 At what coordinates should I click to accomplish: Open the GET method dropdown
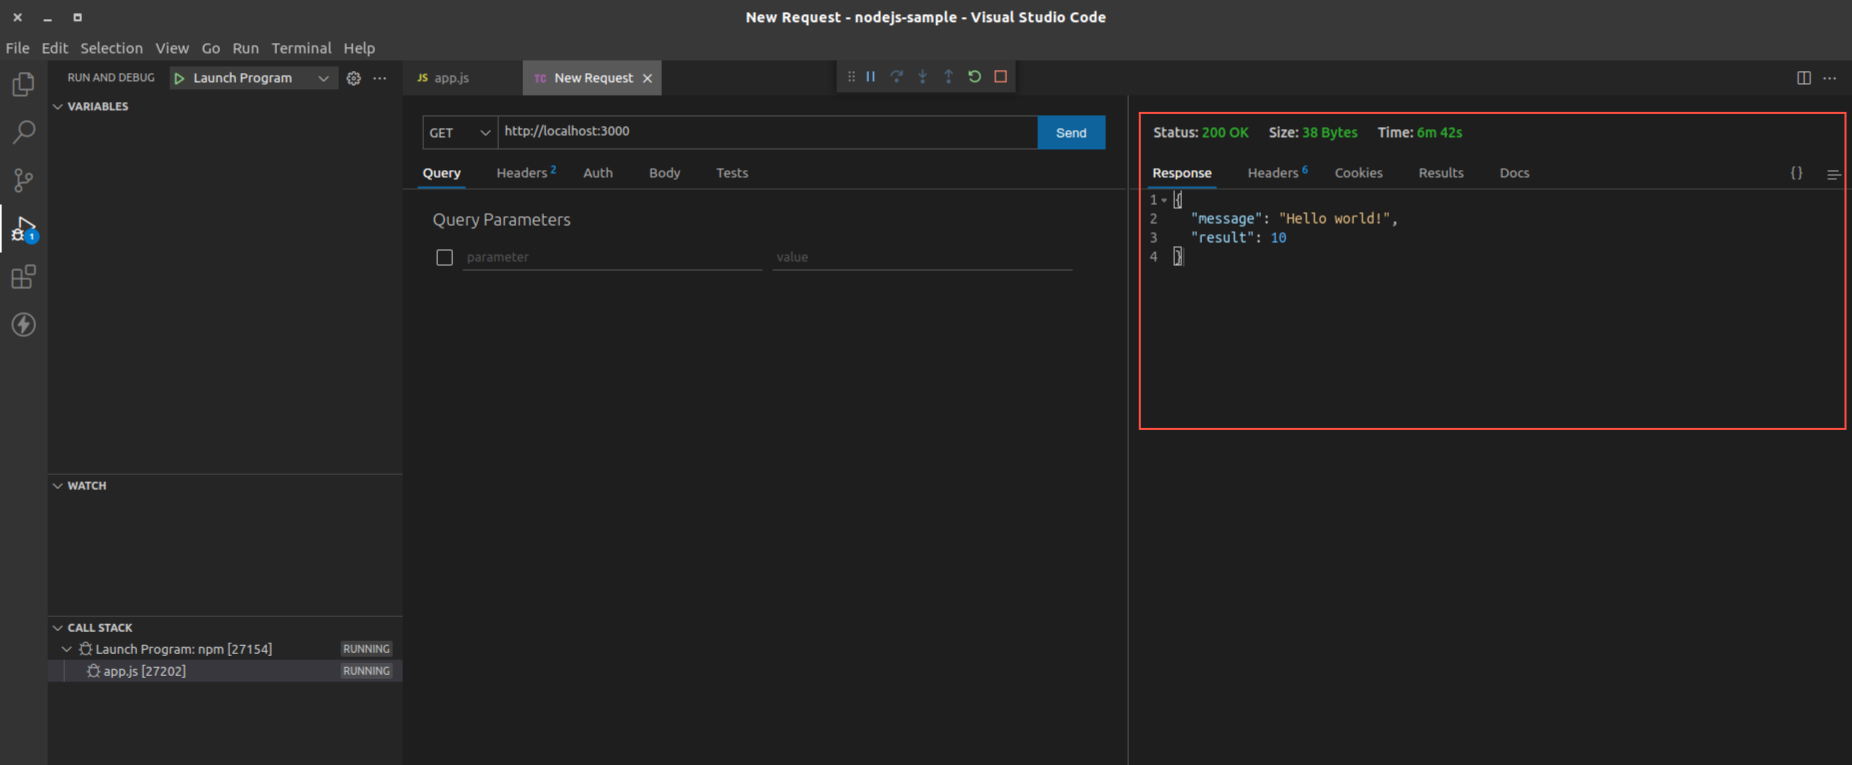[460, 132]
